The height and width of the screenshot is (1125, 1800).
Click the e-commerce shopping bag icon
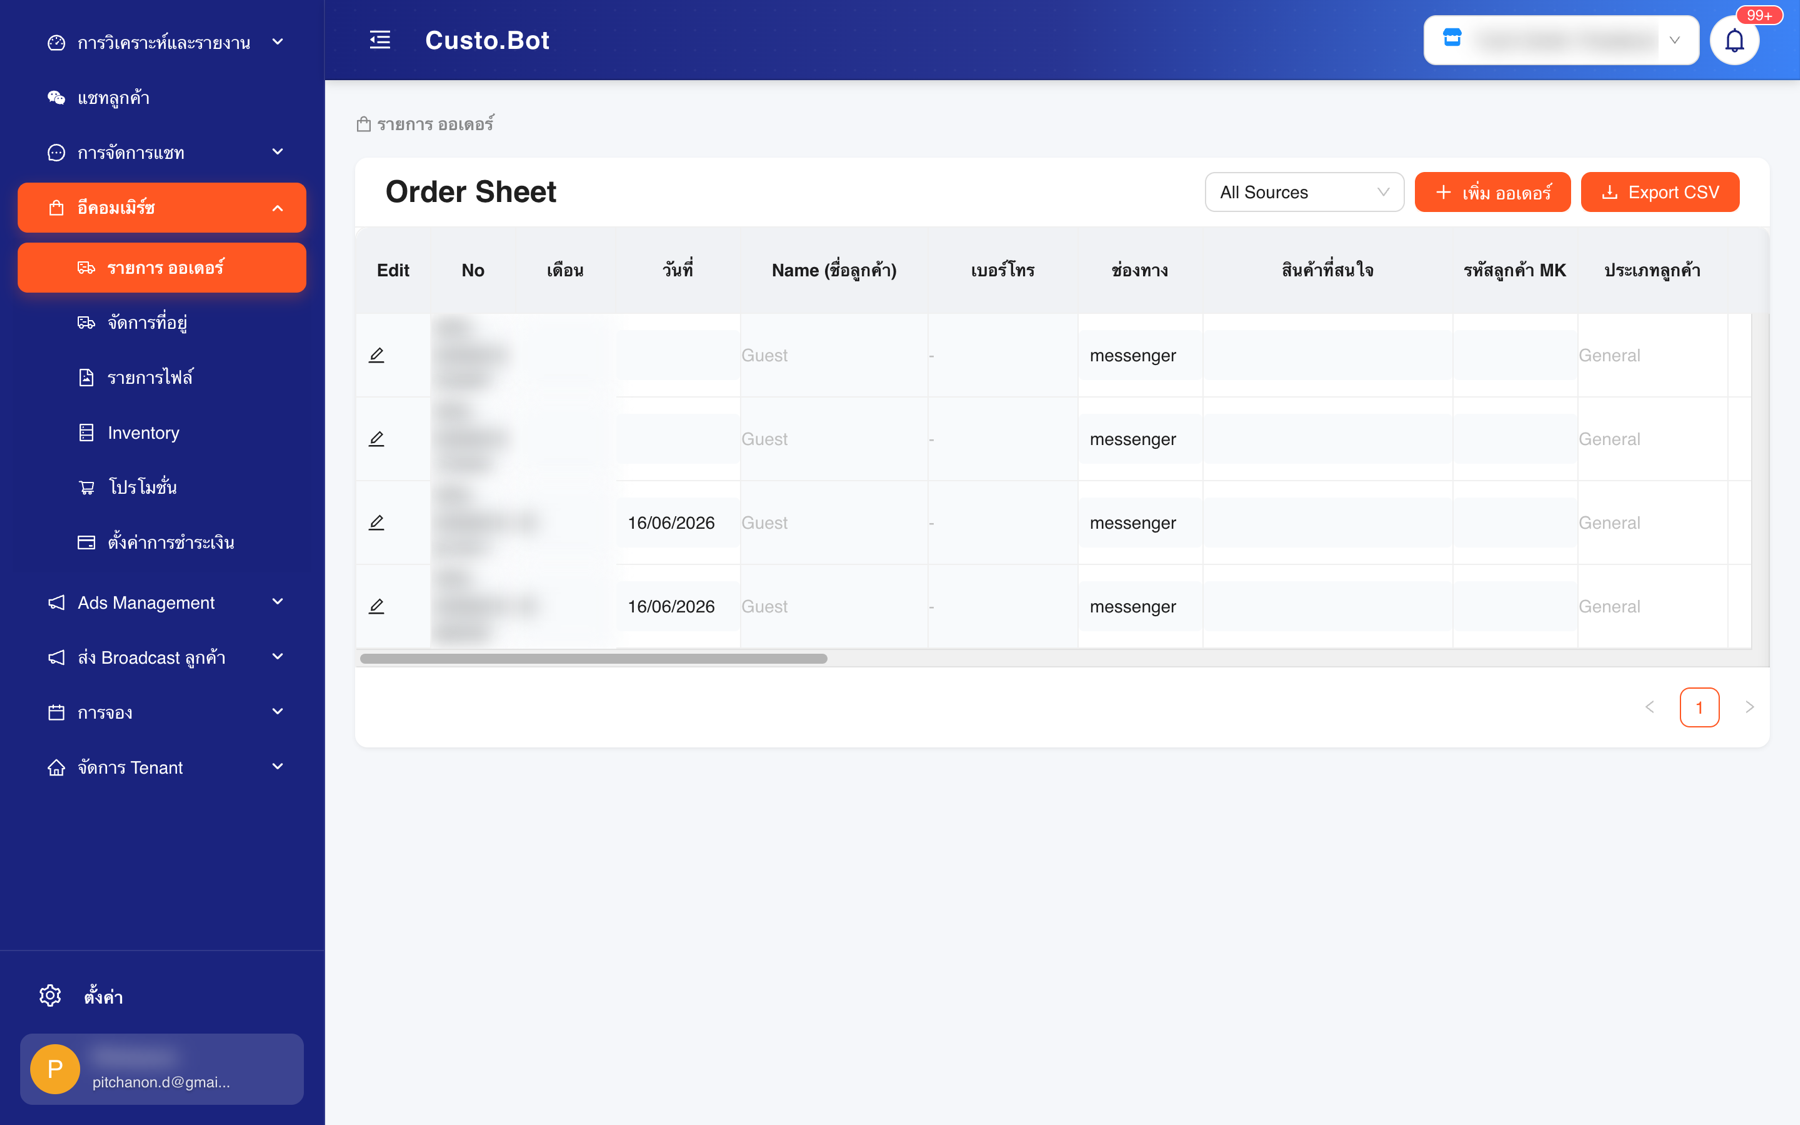pos(56,208)
